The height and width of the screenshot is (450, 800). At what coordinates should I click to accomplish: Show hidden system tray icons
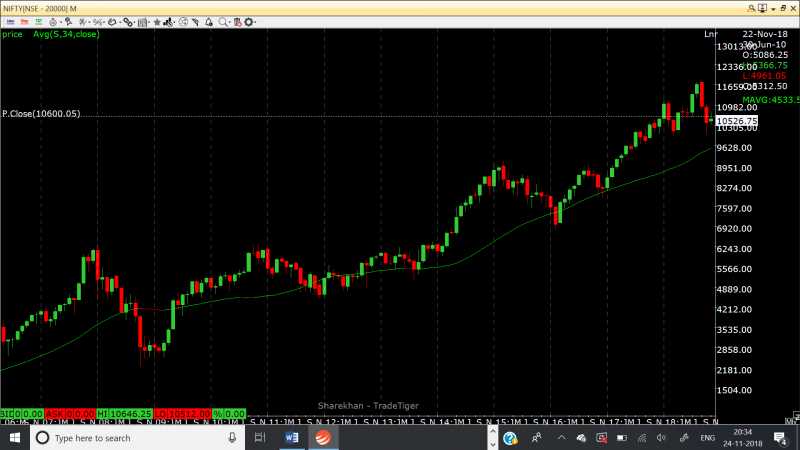click(x=561, y=438)
